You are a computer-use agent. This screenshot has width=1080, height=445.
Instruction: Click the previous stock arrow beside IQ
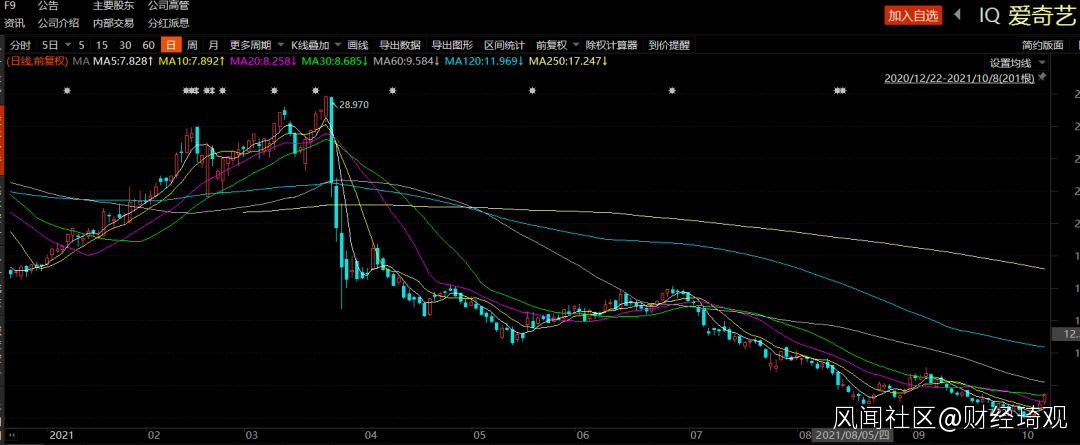(958, 15)
